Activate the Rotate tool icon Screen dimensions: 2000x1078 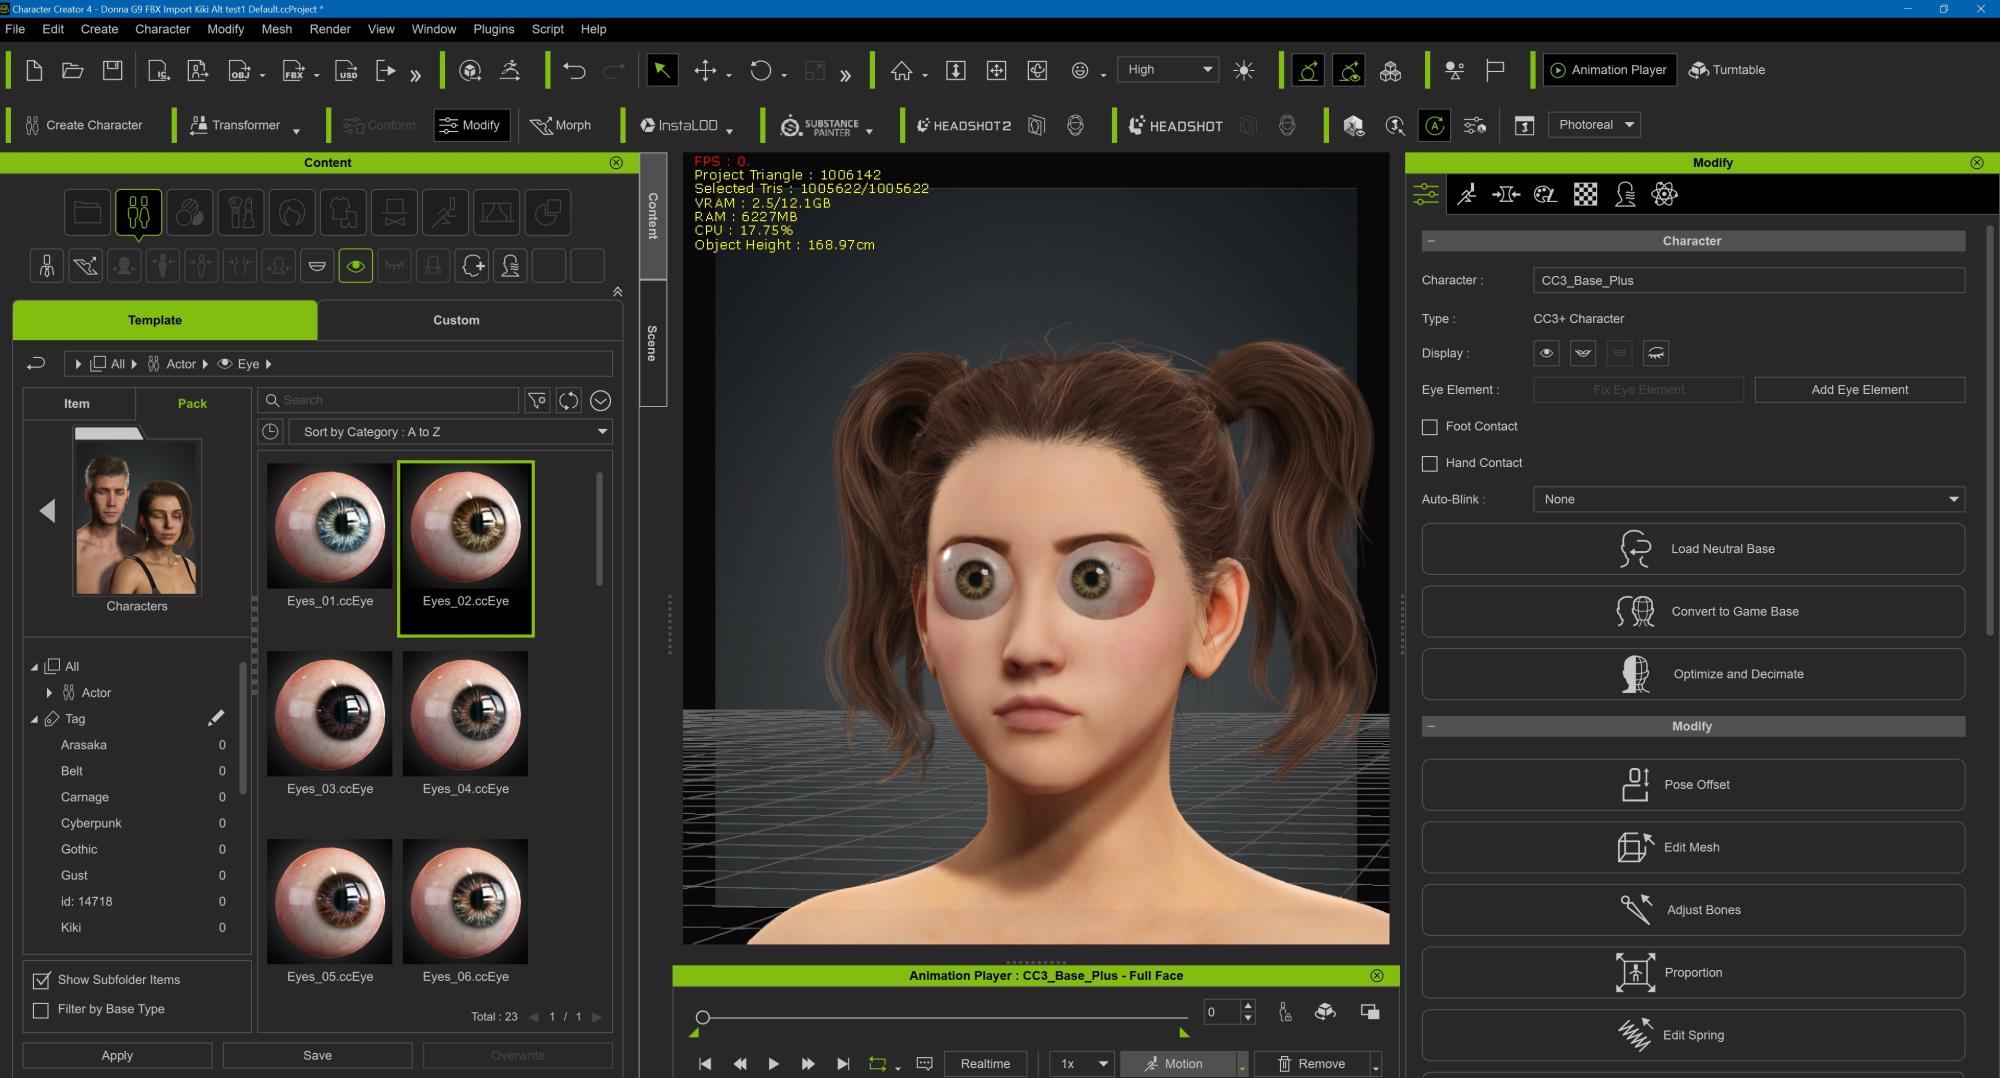761,70
